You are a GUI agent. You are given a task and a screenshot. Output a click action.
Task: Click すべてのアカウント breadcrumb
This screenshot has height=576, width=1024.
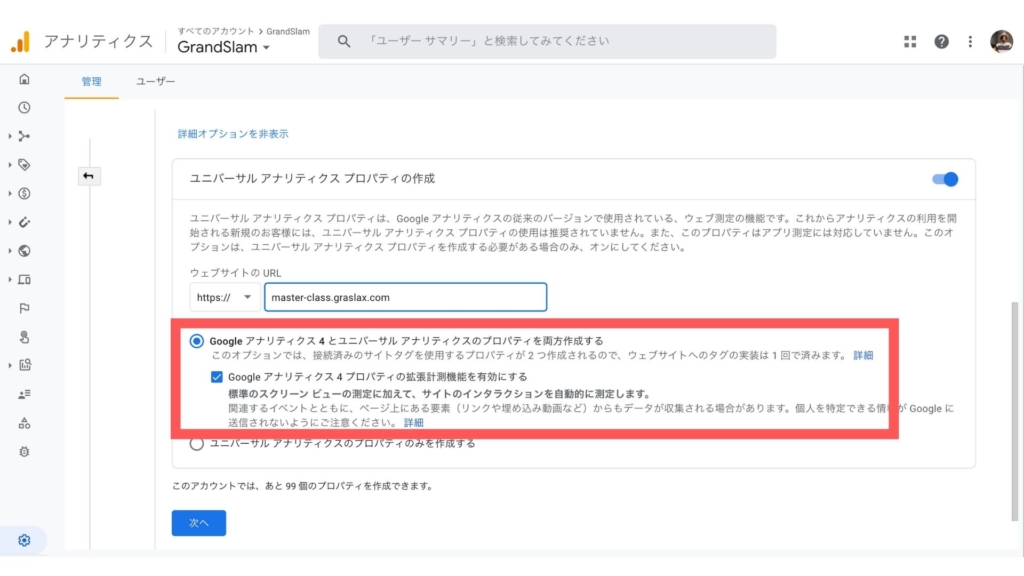[x=216, y=31]
